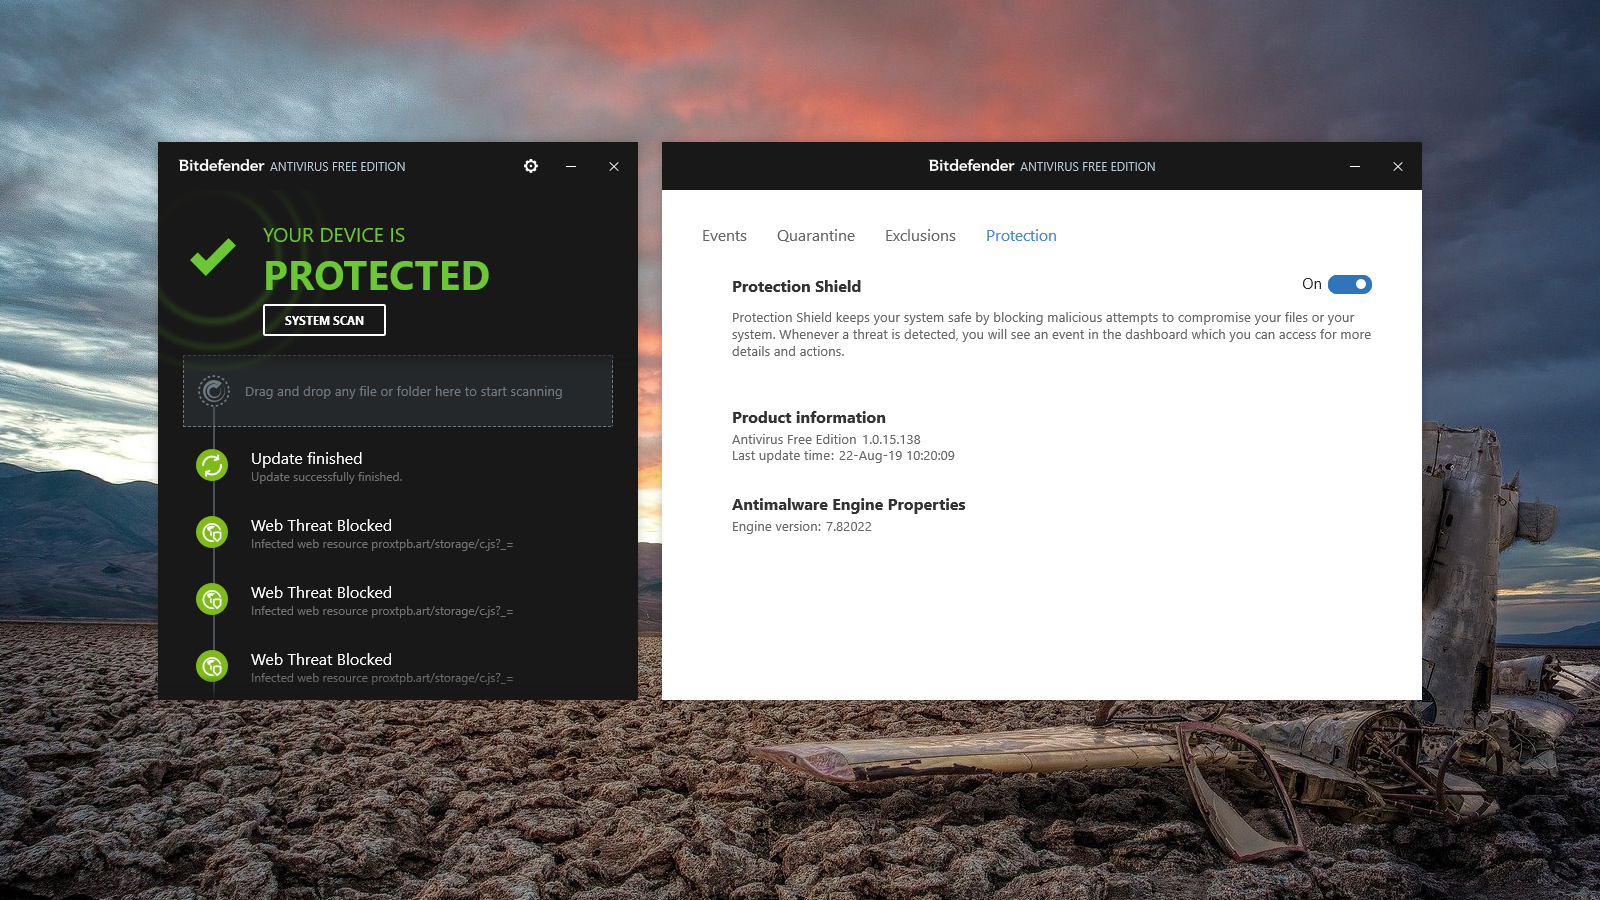Click Antivirus Free Edition 1.0.15.138 version text

tap(826, 439)
